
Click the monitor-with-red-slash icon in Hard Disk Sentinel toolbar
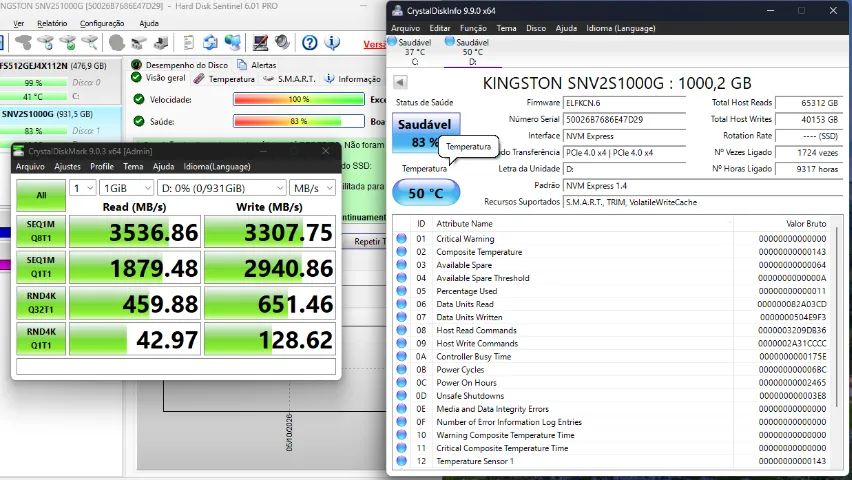[x=260, y=42]
